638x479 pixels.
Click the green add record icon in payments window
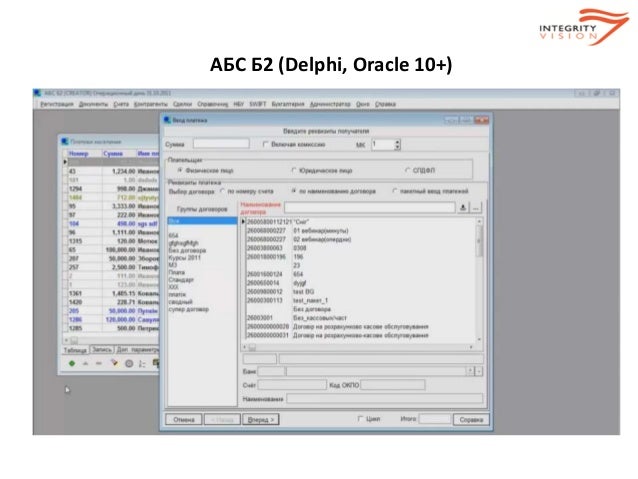(x=72, y=363)
